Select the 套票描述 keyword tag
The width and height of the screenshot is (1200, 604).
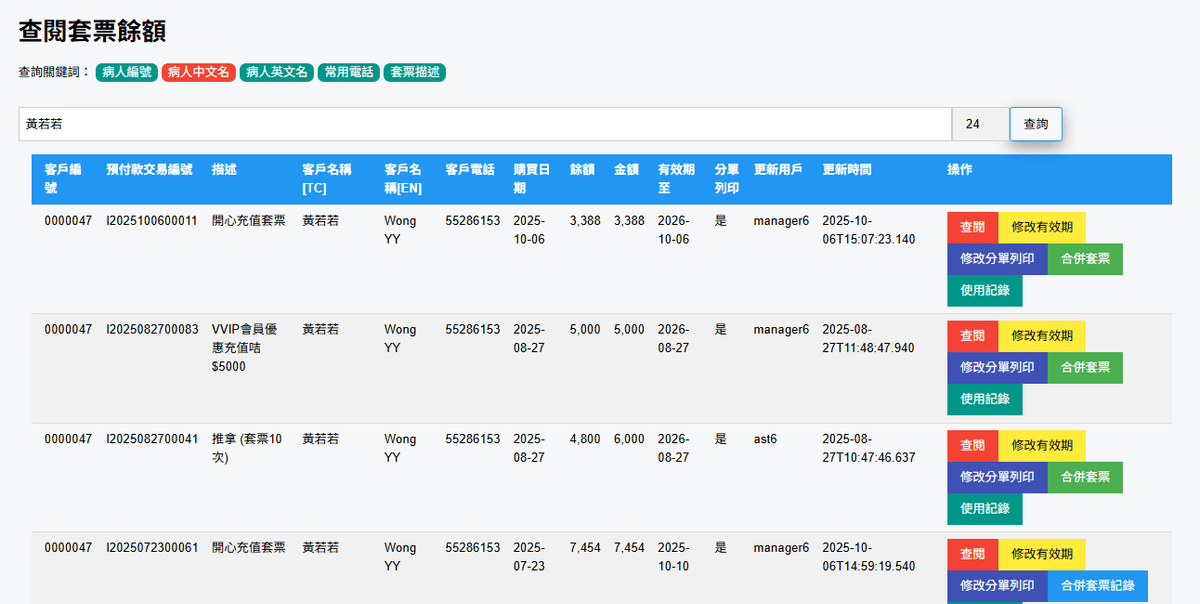coord(415,72)
